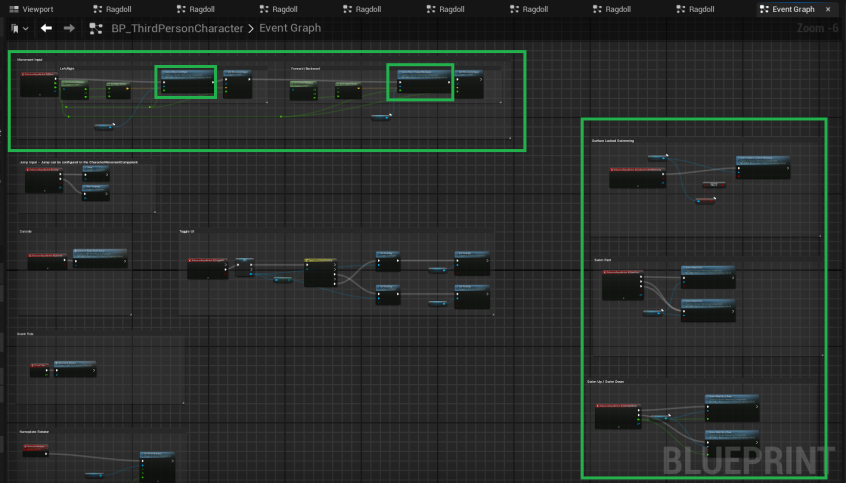This screenshot has height=483, width=846.
Task: Select the Suicide comment title
Action: (x=26, y=231)
